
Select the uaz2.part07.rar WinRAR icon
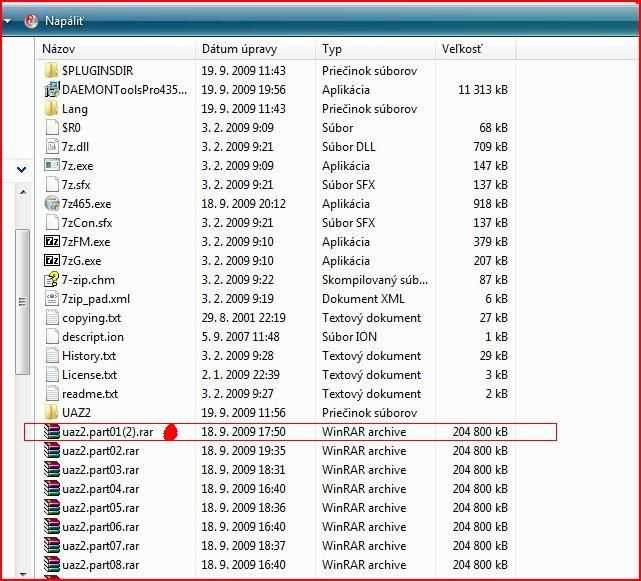pos(52,546)
